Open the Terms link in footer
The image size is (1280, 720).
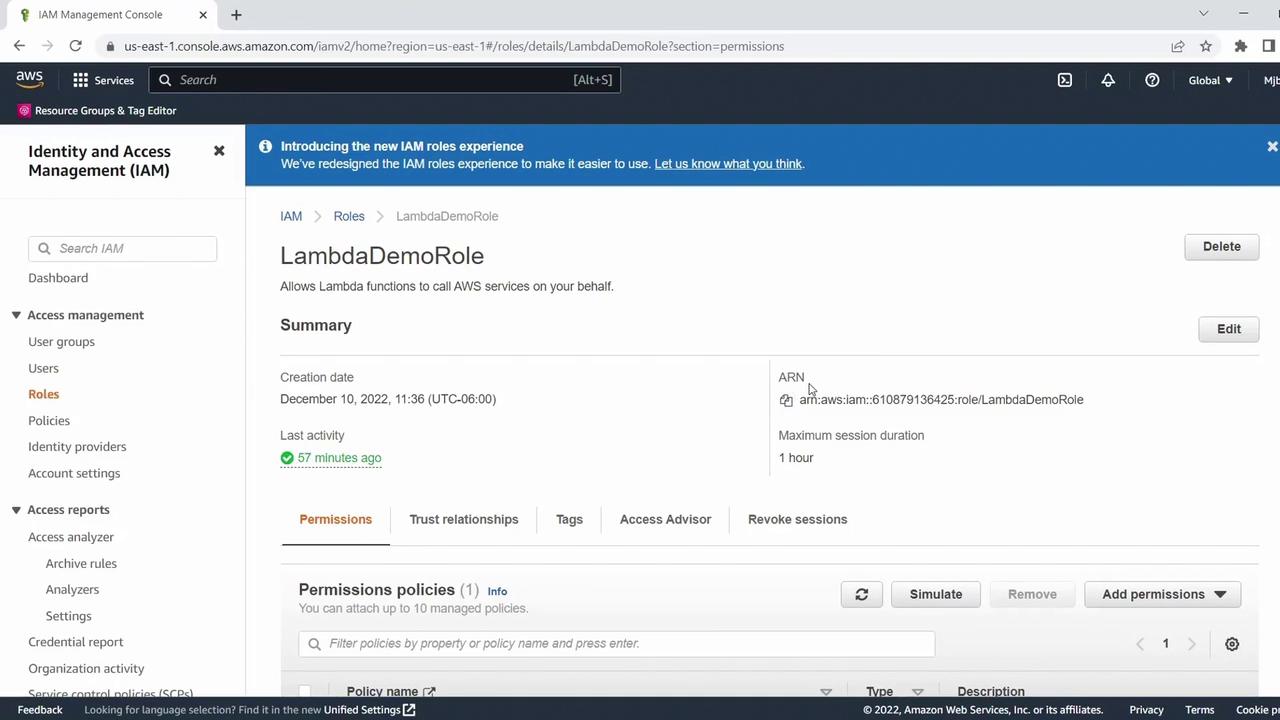click(x=1200, y=710)
